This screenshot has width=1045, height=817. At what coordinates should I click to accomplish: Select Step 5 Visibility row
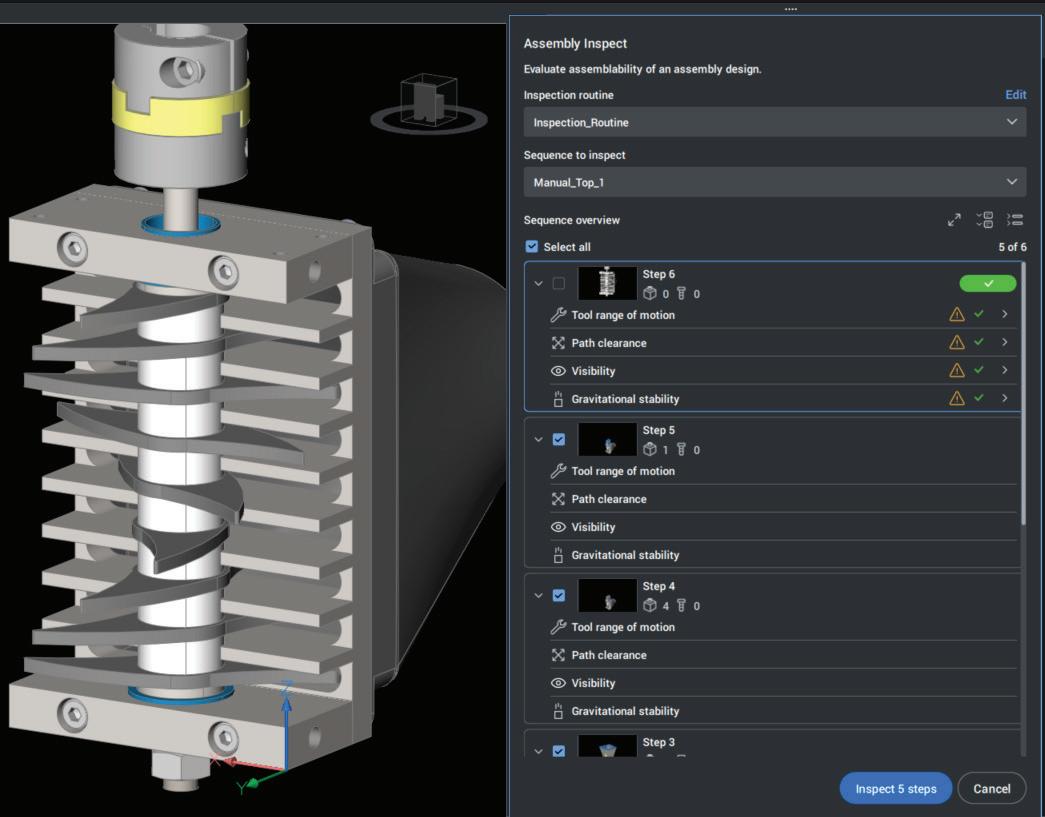tap(783, 527)
